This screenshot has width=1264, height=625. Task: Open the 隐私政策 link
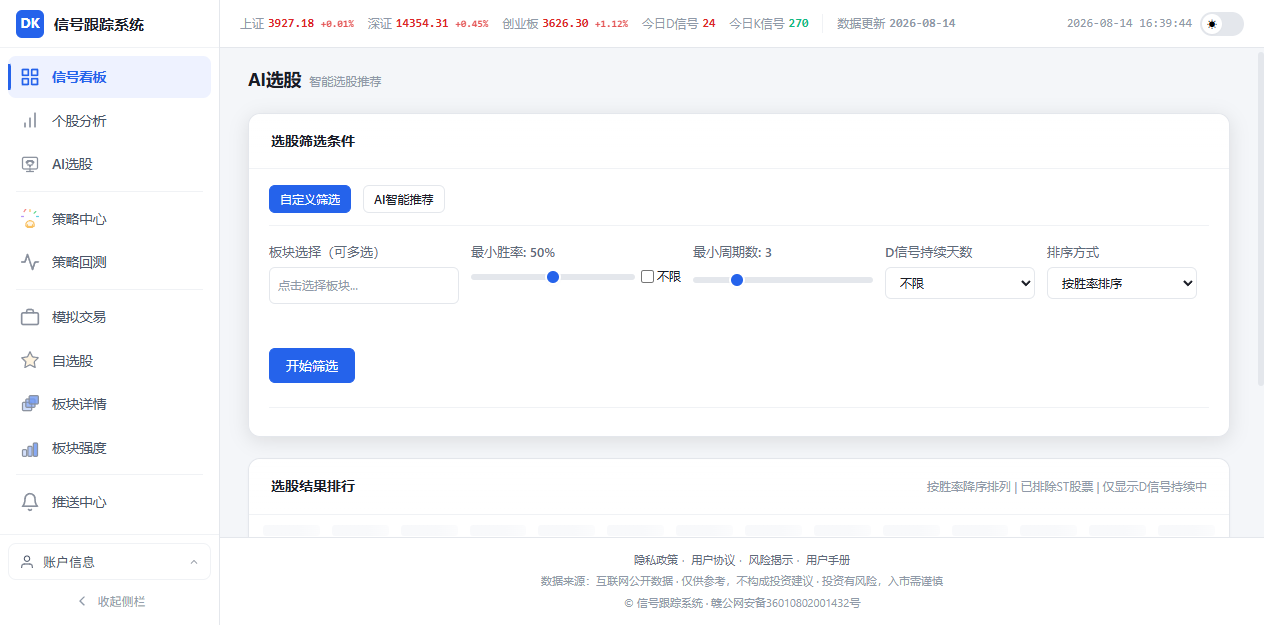656,560
